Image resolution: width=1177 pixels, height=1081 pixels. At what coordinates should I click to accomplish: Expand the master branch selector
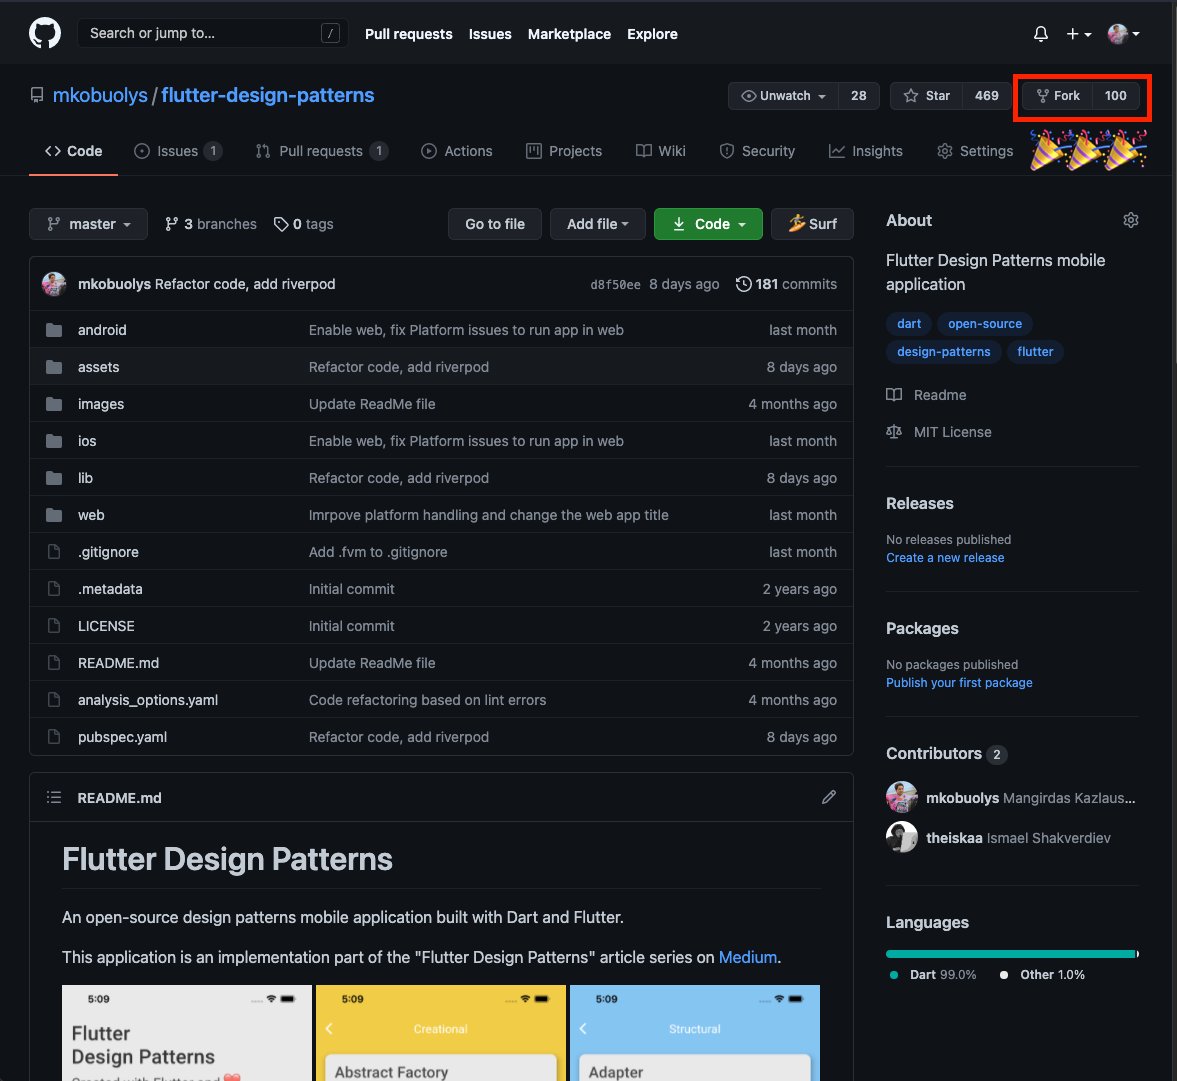click(x=89, y=224)
